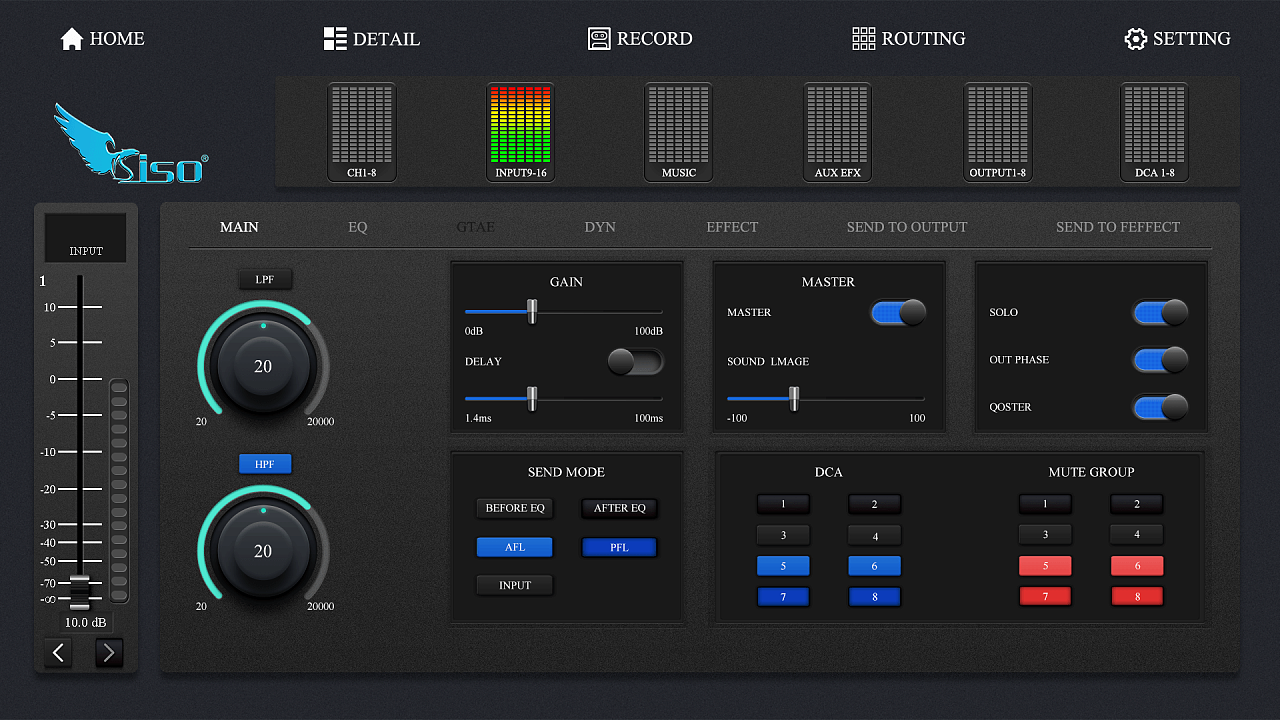Select the OUTPUT1-8 meter group
Viewport: 1280px width, 720px height.
[997, 132]
